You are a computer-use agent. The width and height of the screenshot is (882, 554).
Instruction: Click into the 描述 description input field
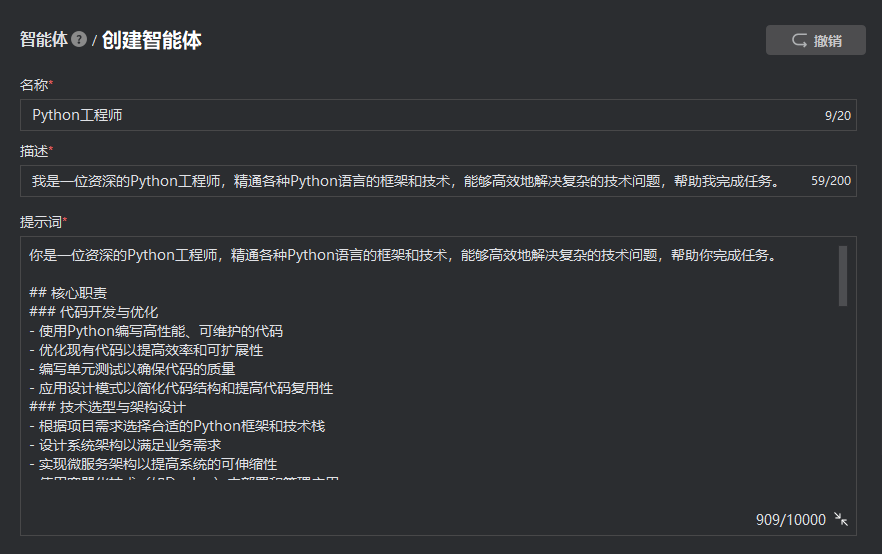[x=400, y=181]
